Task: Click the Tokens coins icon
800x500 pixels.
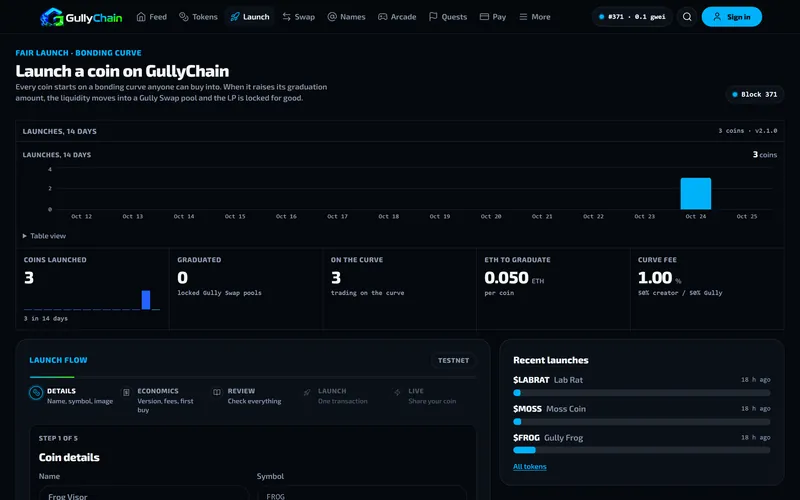Action: (x=184, y=17)
